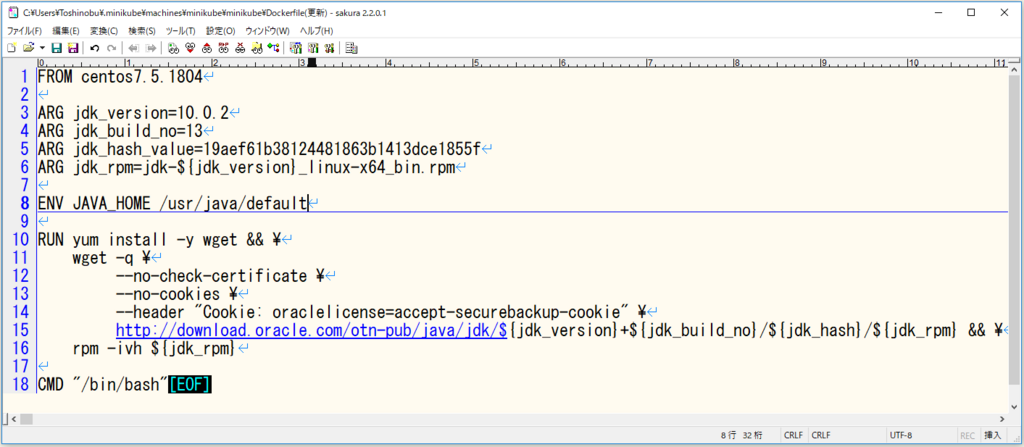
Task: Open the 編集(E) menu
Action: [x=66, y=31]
